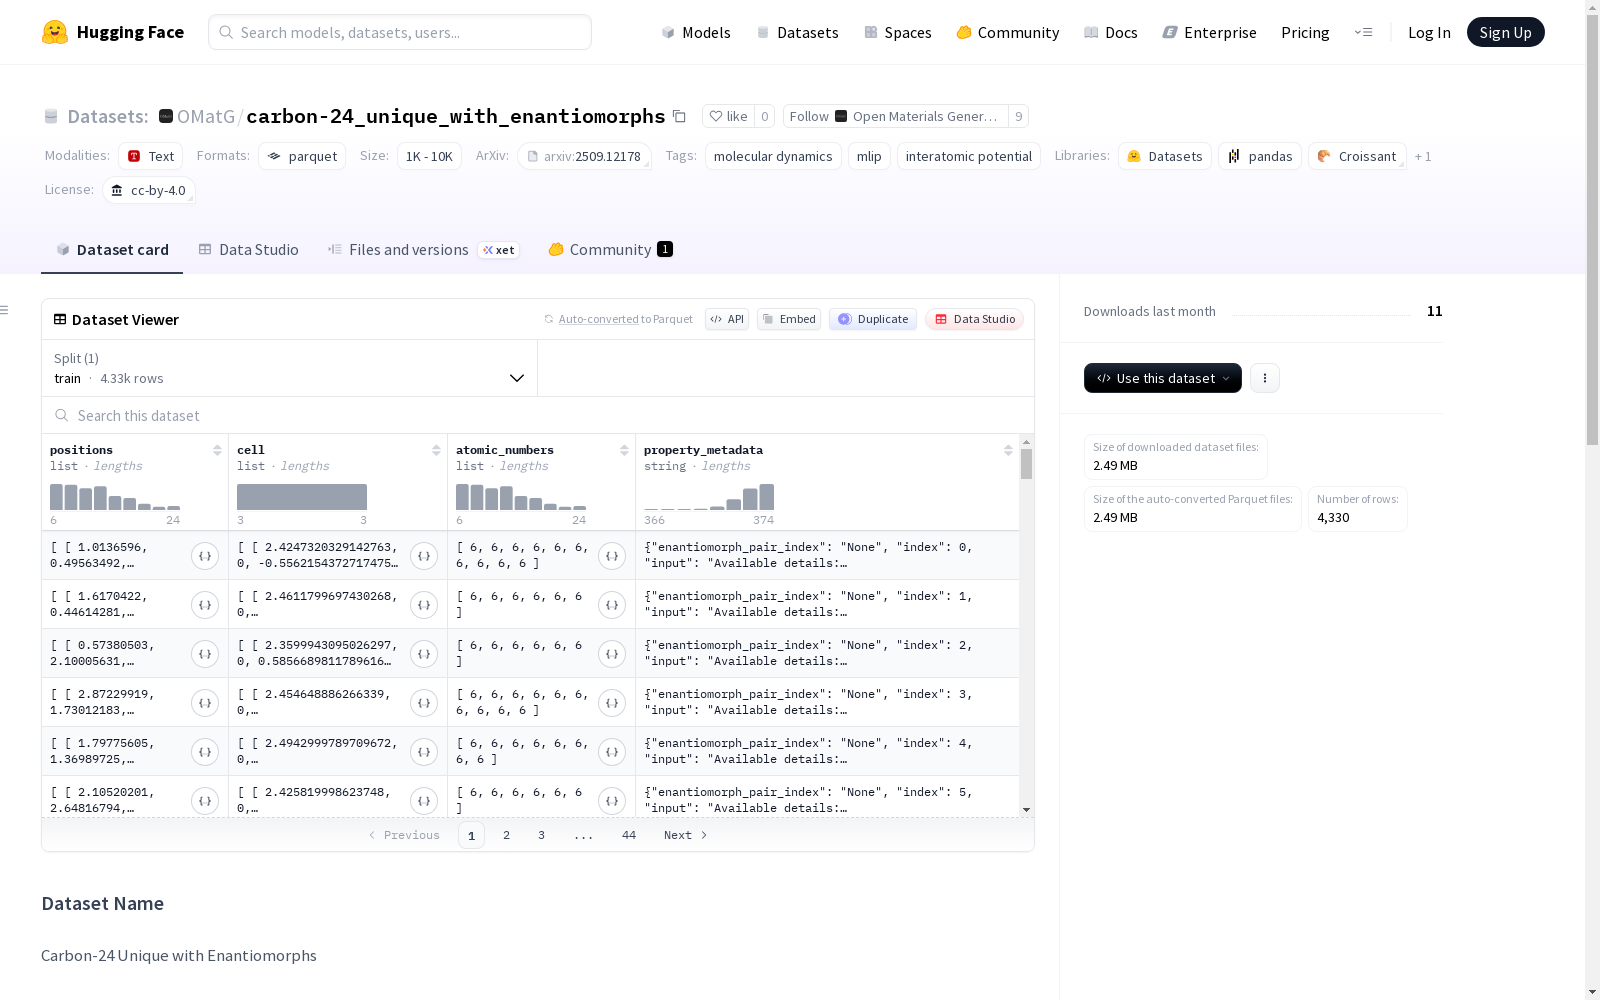Screen dimensions: 1600x1000
Task: Expand positions cell in the index 0 row
Action: point(205,556)
